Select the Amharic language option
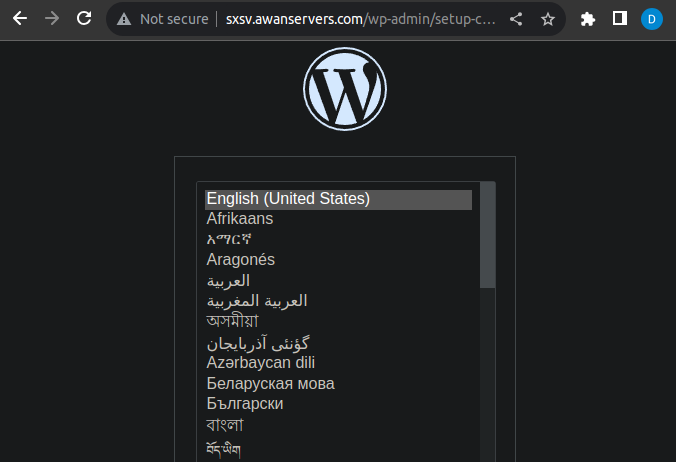Image resolution: width=676 pixels, height=462 pixels. click(x=338, y=239)
